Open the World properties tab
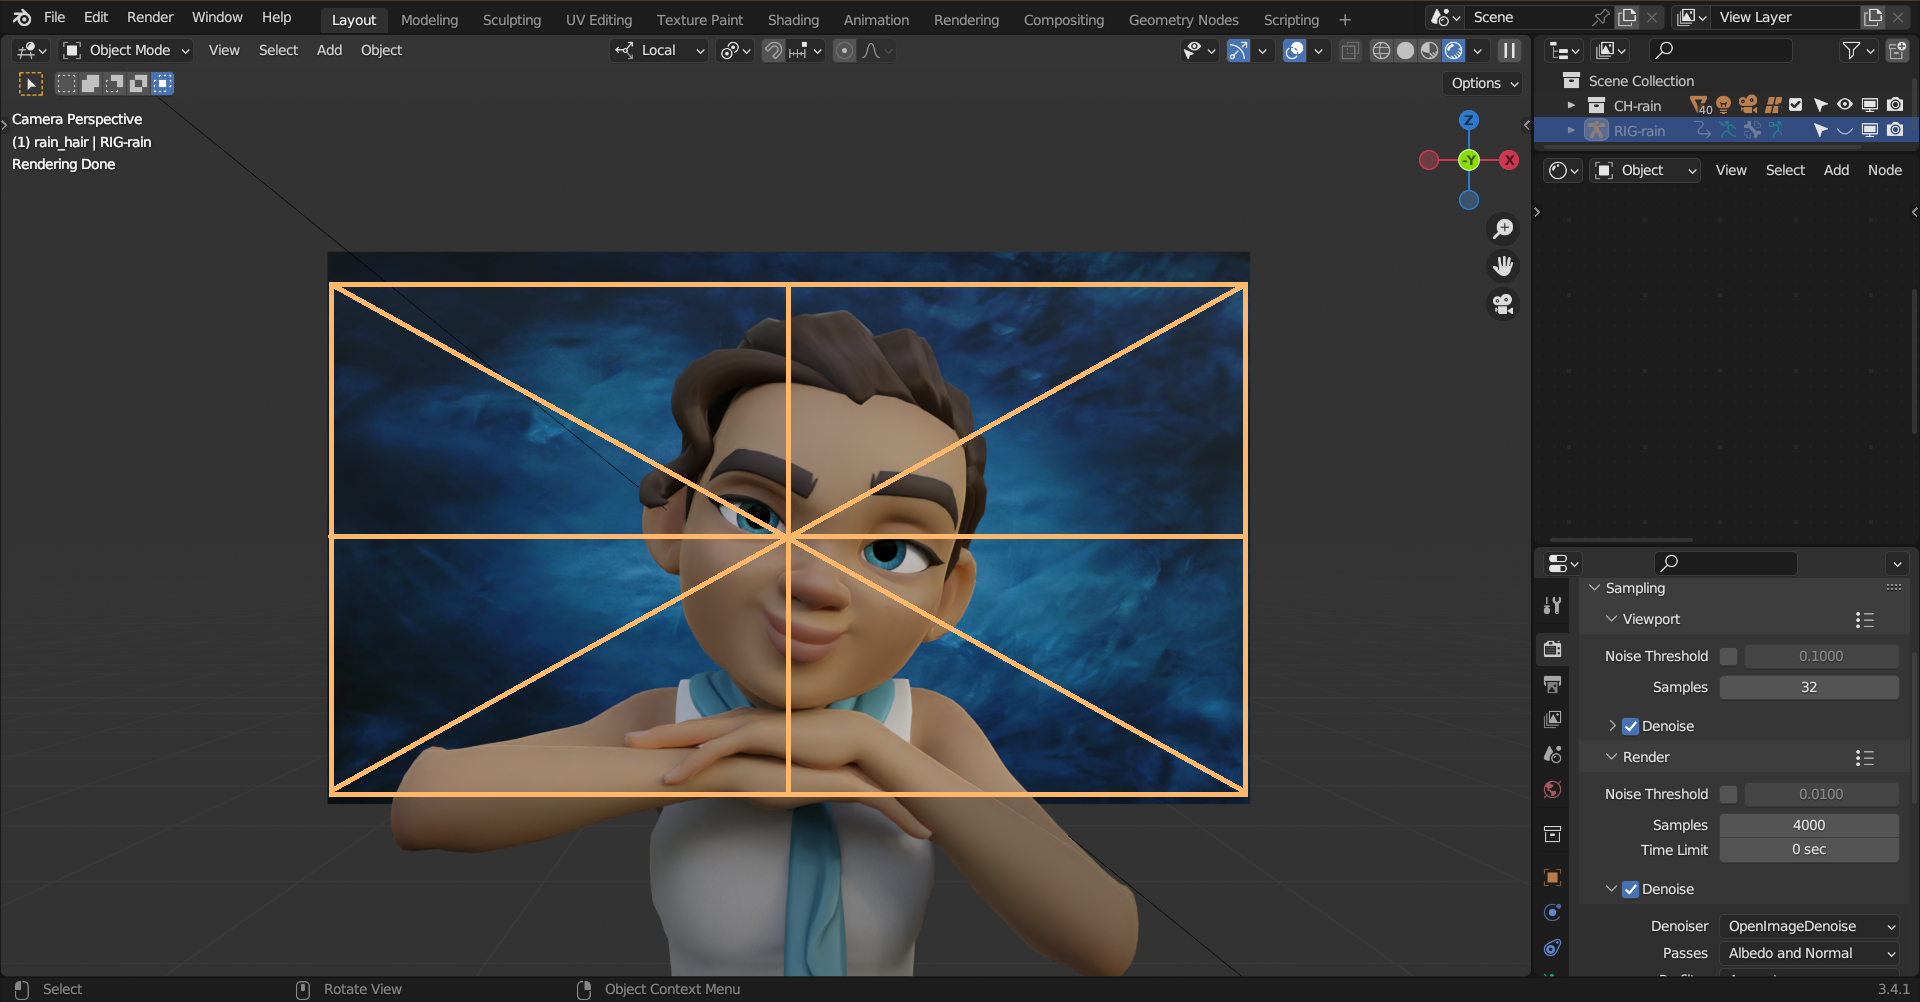 tap(1552, 790)
